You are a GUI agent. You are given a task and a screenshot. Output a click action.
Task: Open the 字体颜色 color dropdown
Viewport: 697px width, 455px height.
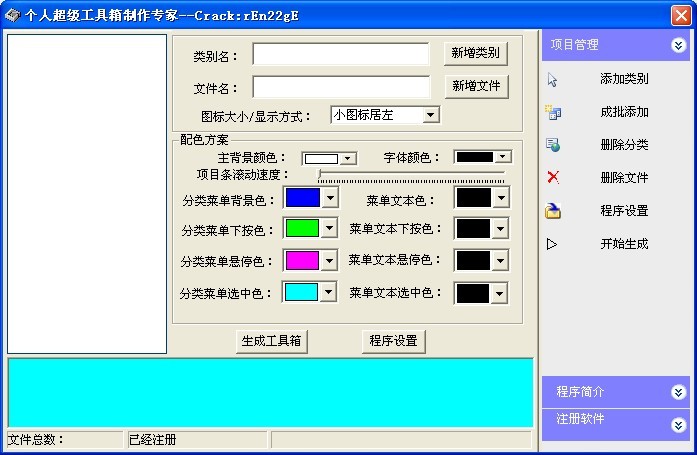coord(482,157)
